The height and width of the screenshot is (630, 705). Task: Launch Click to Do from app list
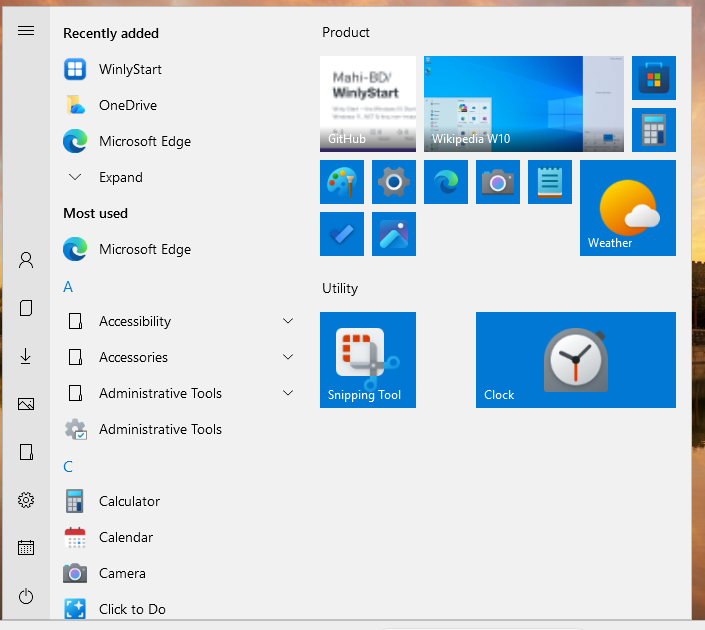click(x=180, y=609)
